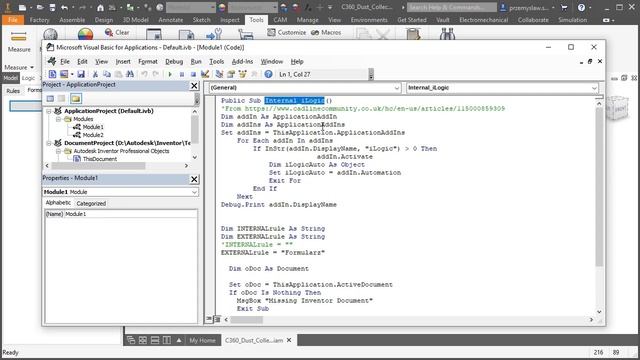Click the code window vertical scrollbar
The height and width of the screenshot is (360, 640).
pos(599,187)
